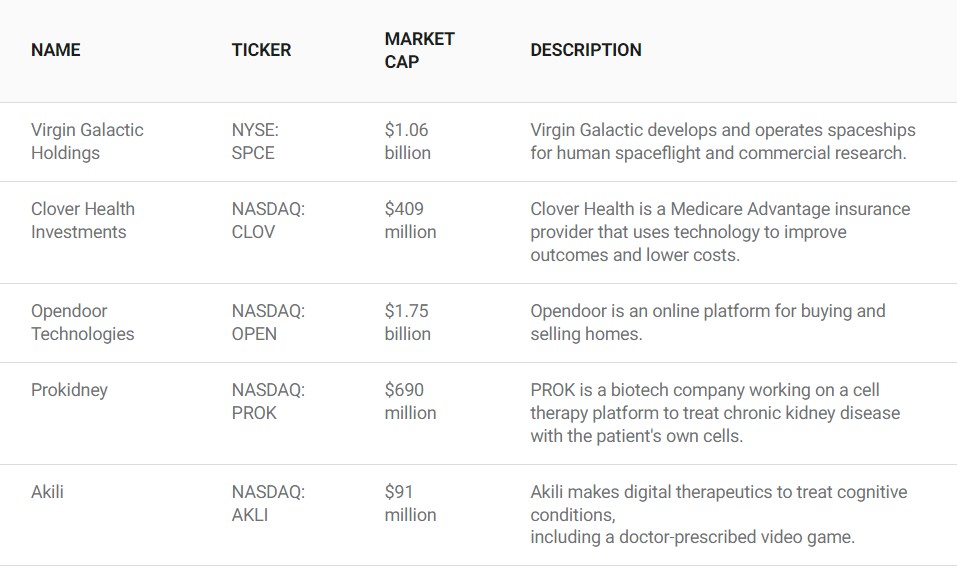This screenshot has height=569, width=957.
Task: Click the $690 million market cap value
Action: pos(410,401)
